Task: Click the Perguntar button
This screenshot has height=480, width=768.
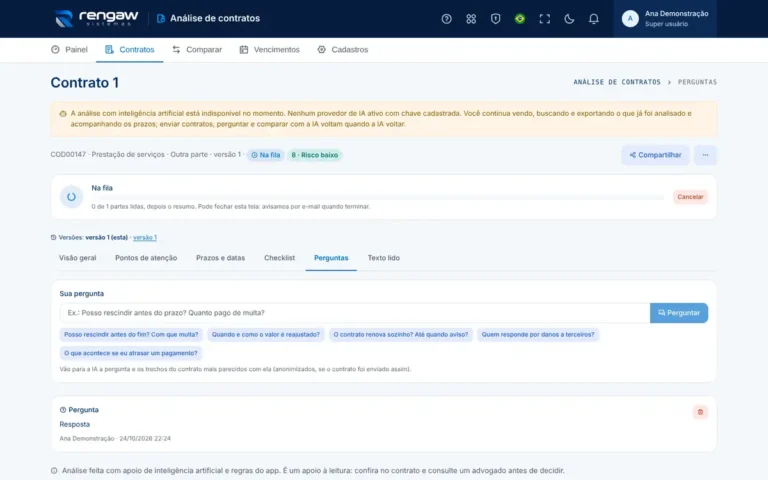Action: [x=679, y=313]
